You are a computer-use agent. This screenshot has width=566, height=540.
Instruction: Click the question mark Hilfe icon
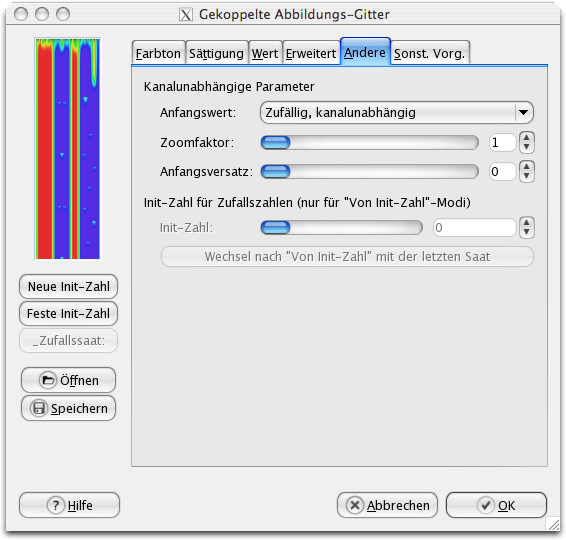(56, 505)
